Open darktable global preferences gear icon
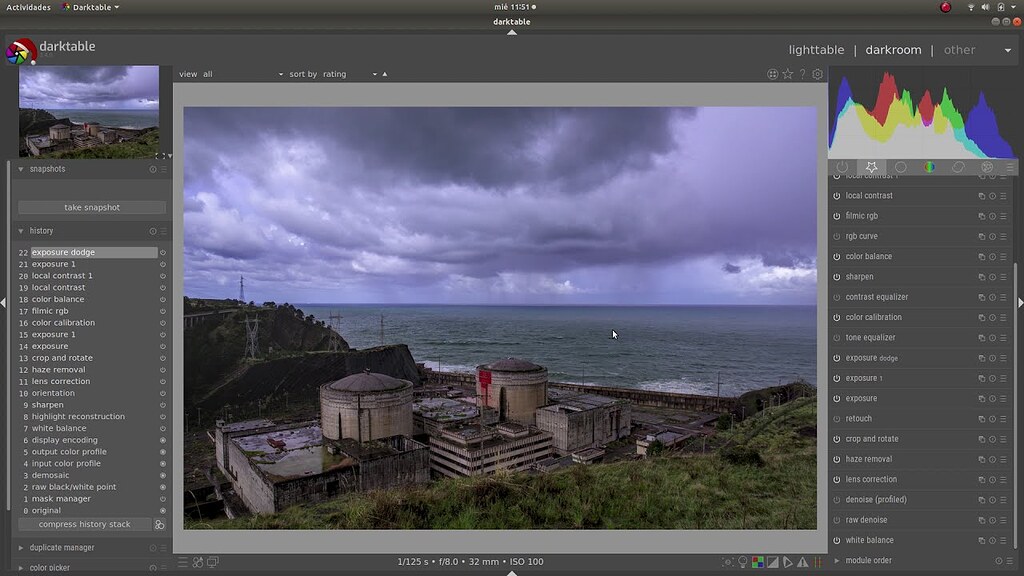1024x576 pixels. pyautogui.click(x=817, y=74)
